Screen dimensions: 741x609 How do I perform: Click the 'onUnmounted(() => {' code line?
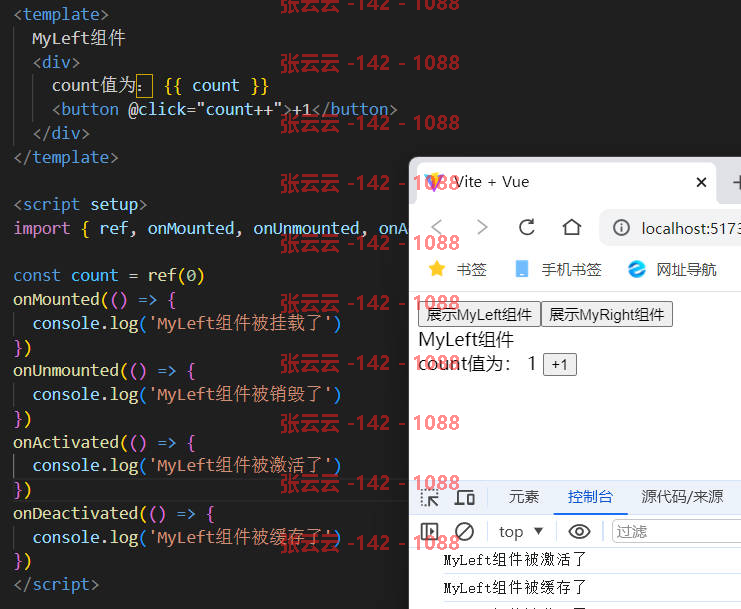click(x=104, y=371)
